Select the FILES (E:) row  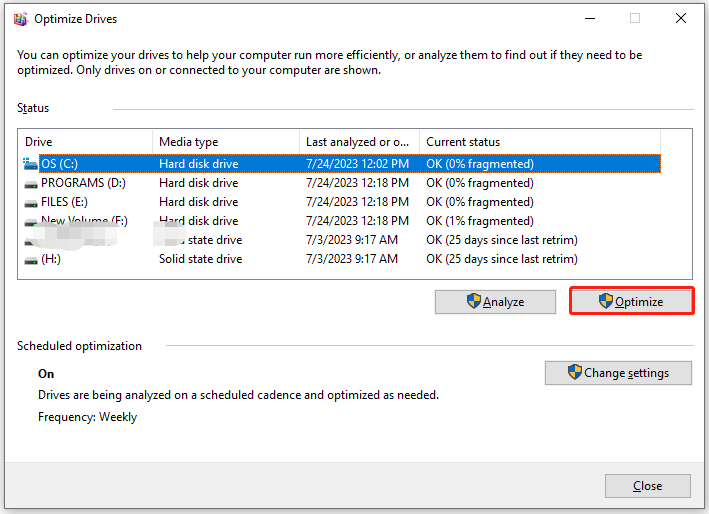coord(342,202)
